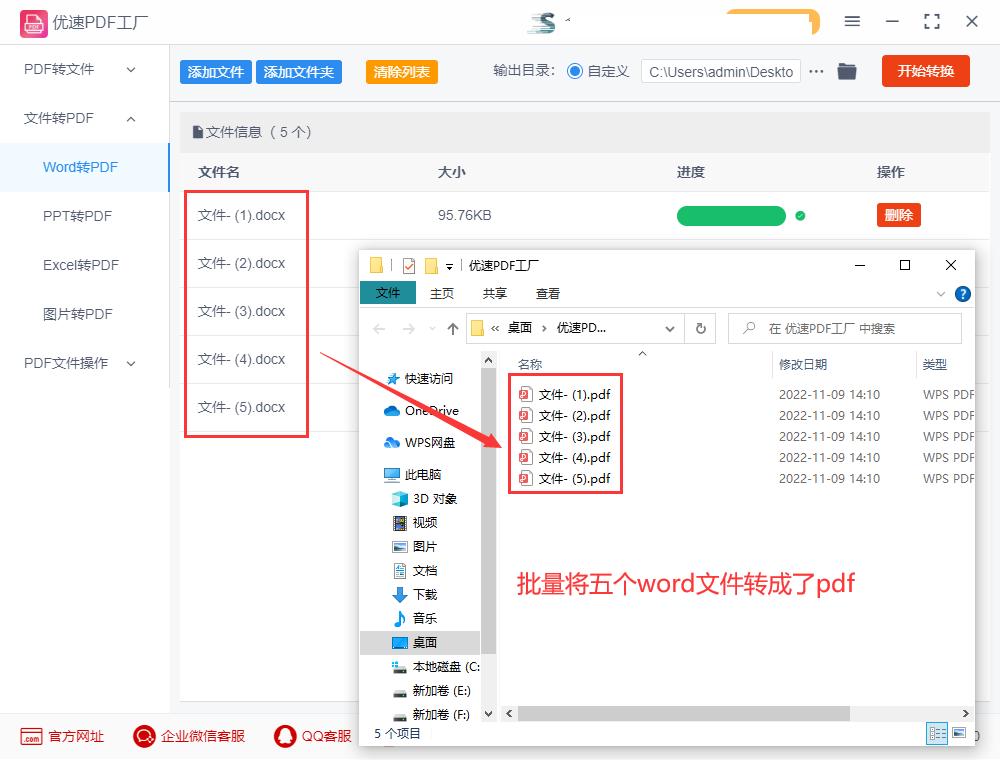Expand the PDF转文件 section chevron
This screenshot has height=760, width=1000.
pyautogui.click(x=131, y=69)
